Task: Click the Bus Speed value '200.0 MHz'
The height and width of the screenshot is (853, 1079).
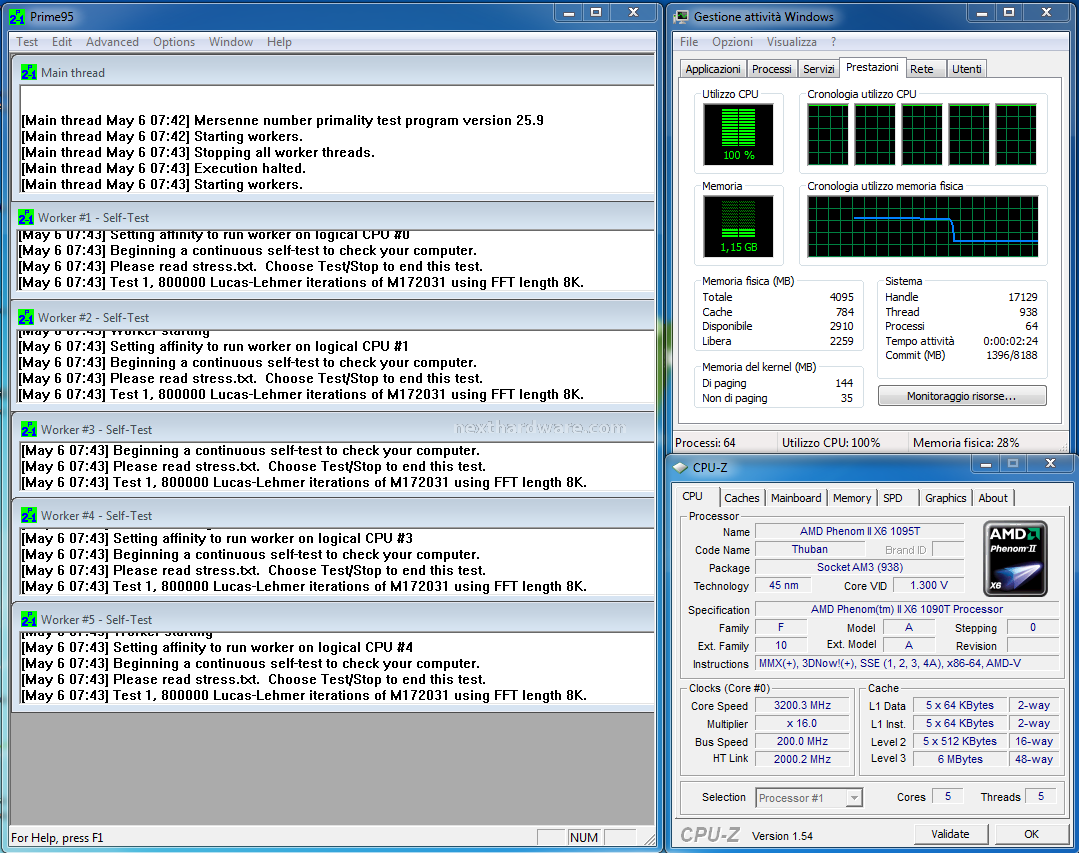Action: [x=802, y=741]
